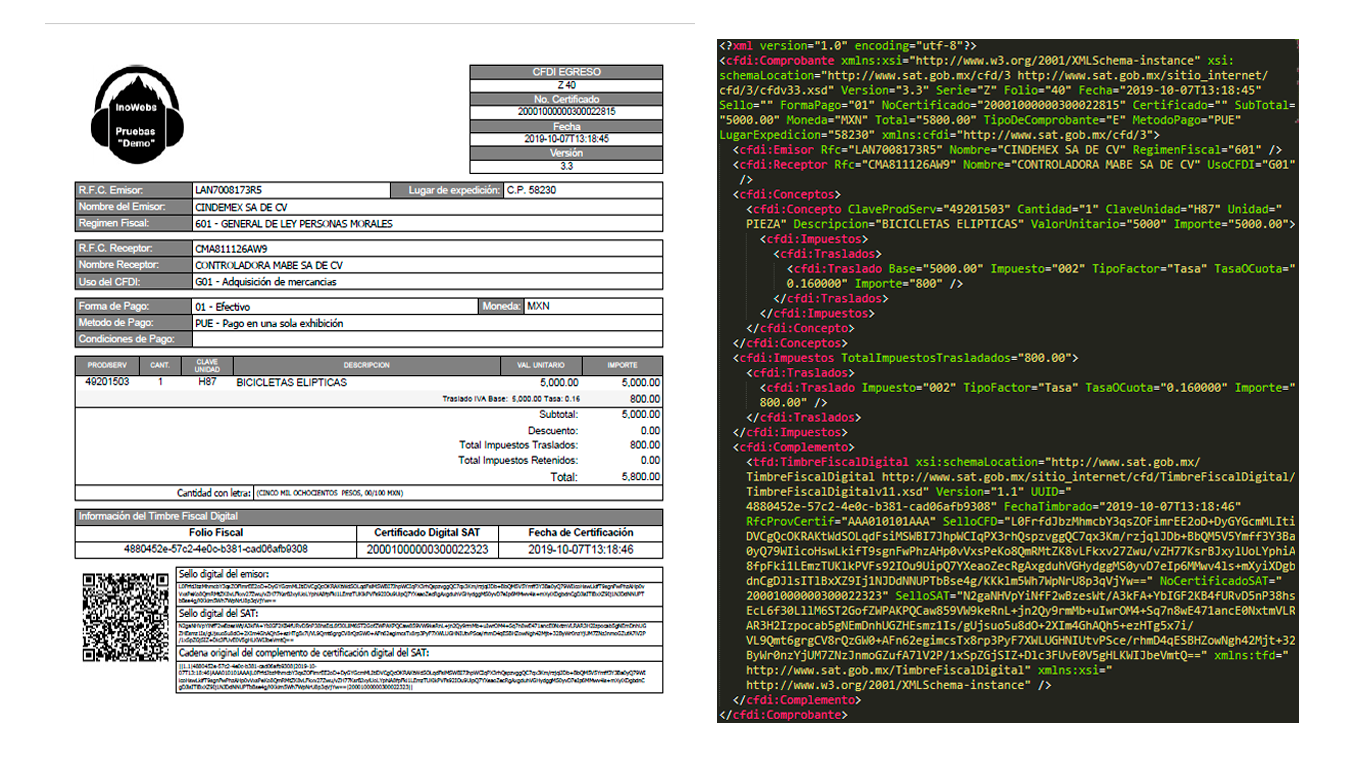This screenshot has width=1366, height=768.
Task: Select the '01 - Efectivo' value
Action: point(222,306)
